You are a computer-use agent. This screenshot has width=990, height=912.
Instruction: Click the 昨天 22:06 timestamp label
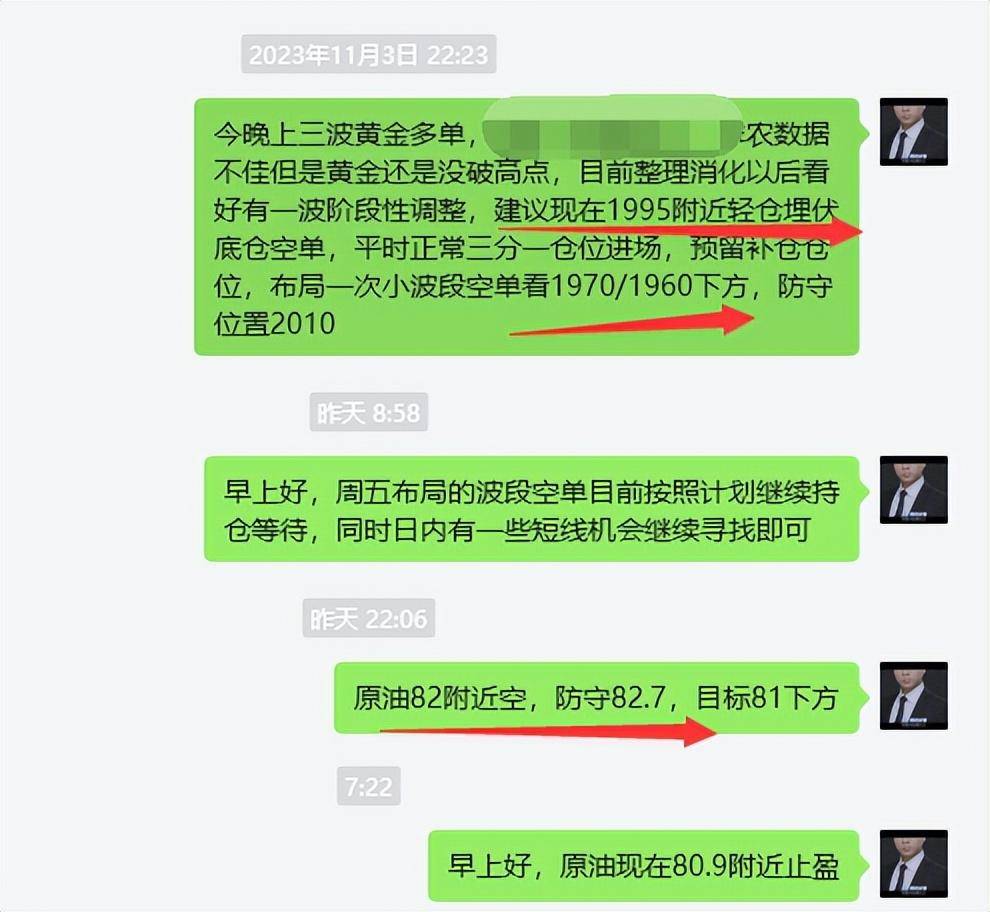point(368,618)
